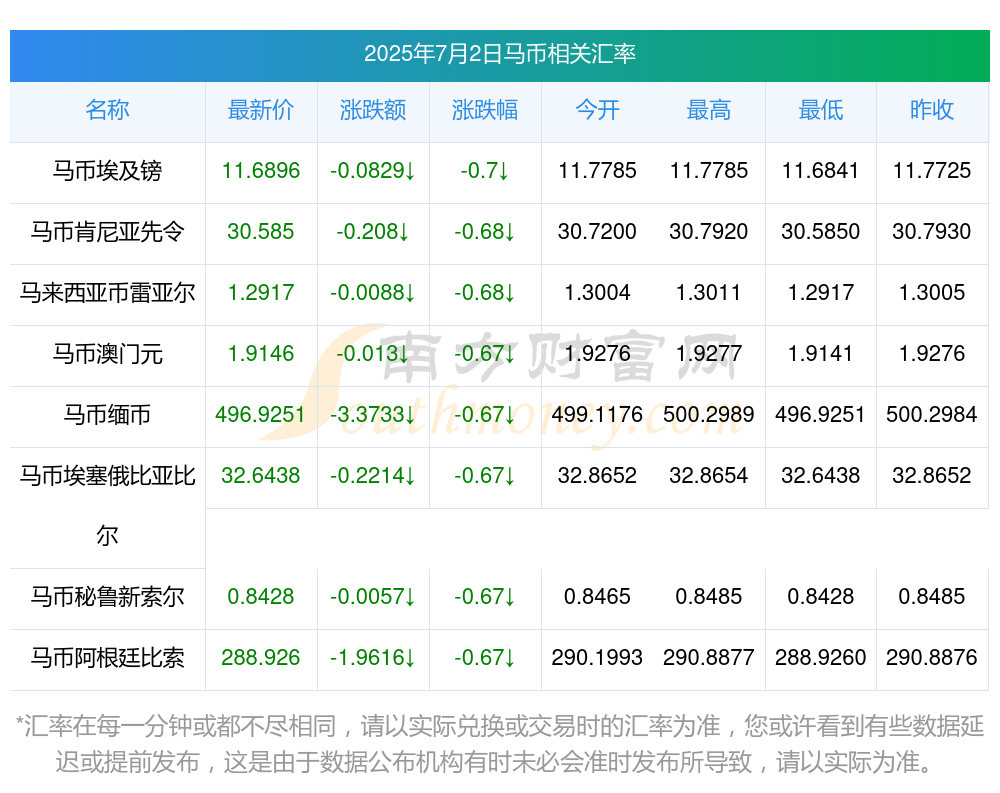Select previous close 30.7930
This screenshot has height=793, width=1000.
pyautogui.click(x=932, y=232)
